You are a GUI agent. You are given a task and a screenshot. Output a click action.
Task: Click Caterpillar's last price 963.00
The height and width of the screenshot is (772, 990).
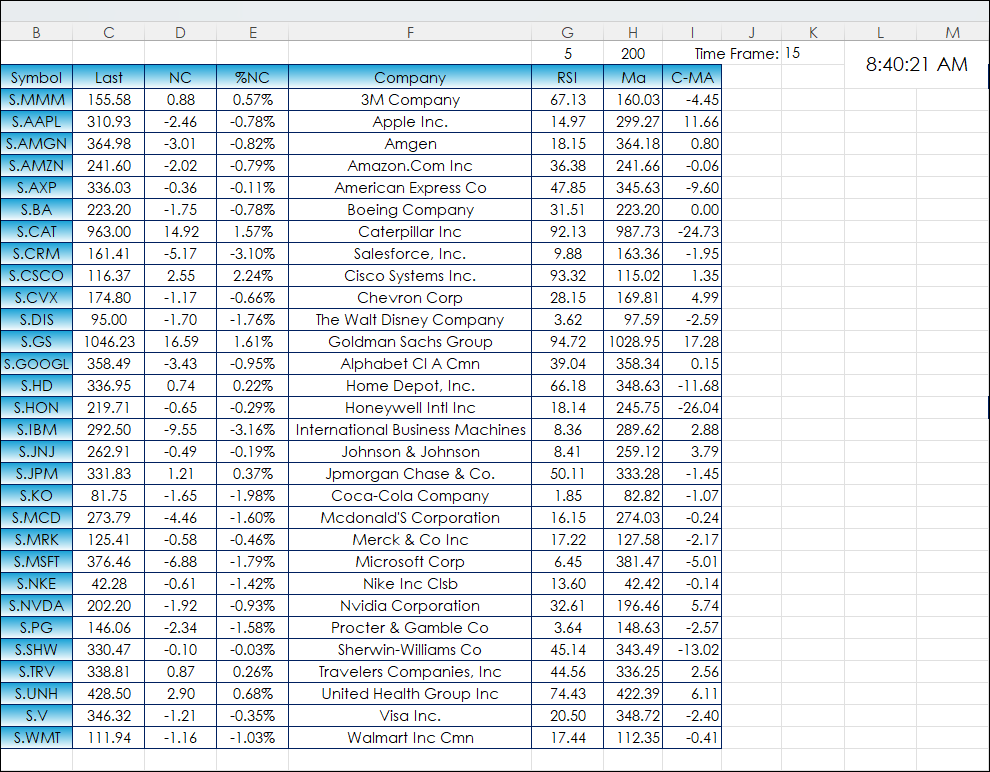point(109,232)
